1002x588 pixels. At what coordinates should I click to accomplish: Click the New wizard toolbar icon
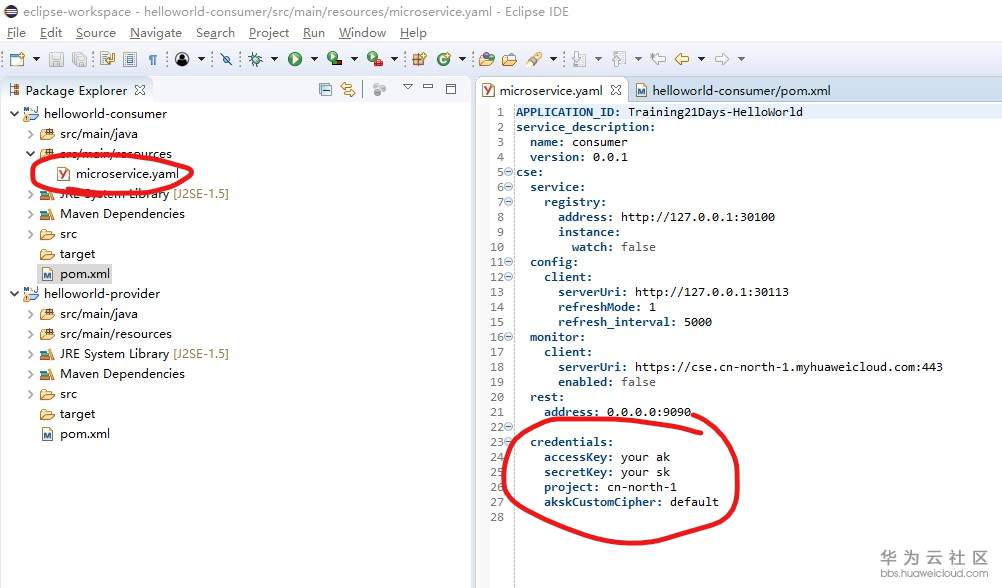coord(17,59)
